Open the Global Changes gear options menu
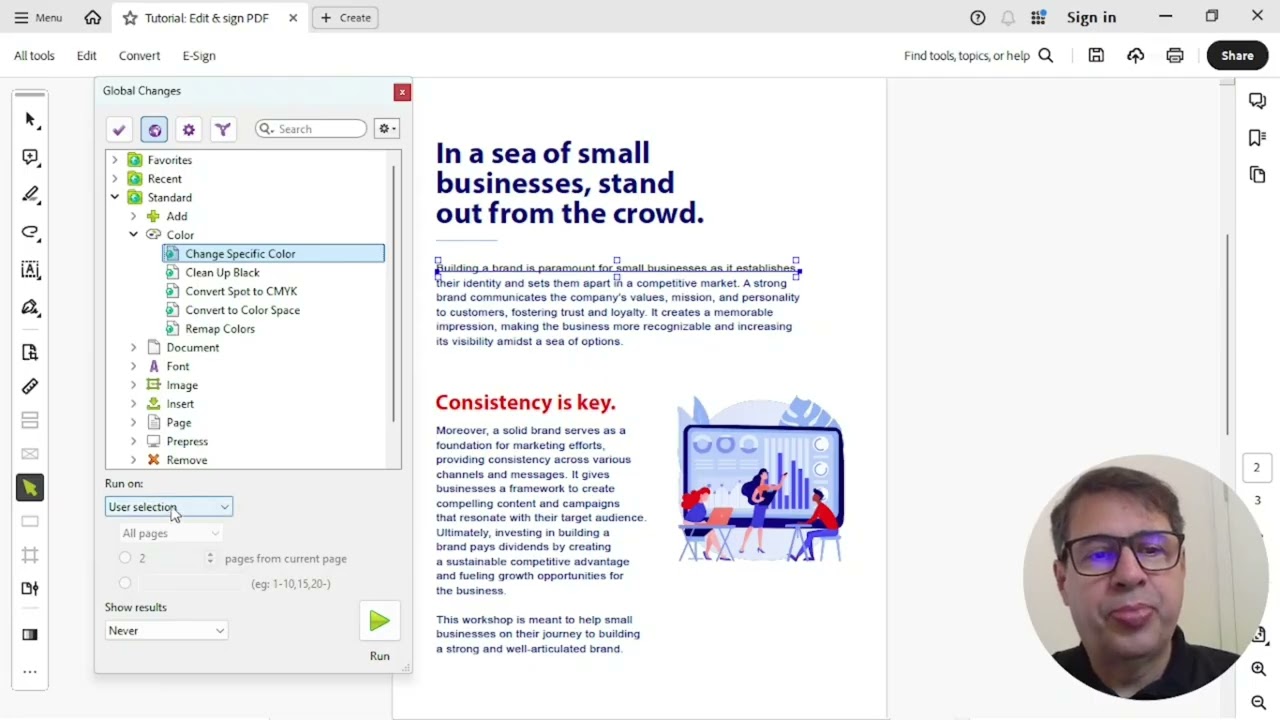This screenshot has width=1280, height=720. point(387,129)
